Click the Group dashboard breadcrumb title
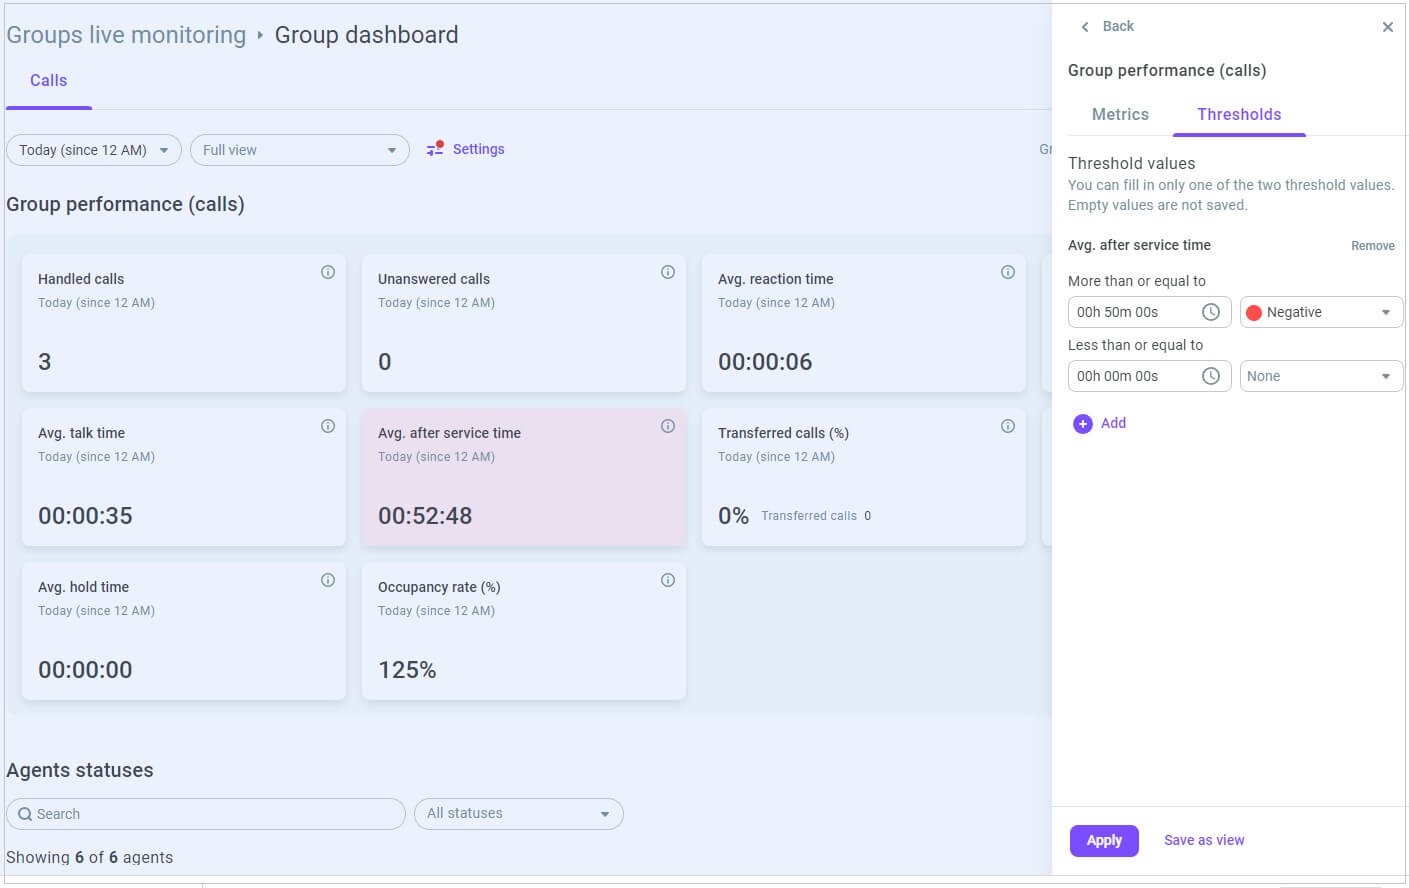Viewport: 1409px width, 888px height. (366, 35)
